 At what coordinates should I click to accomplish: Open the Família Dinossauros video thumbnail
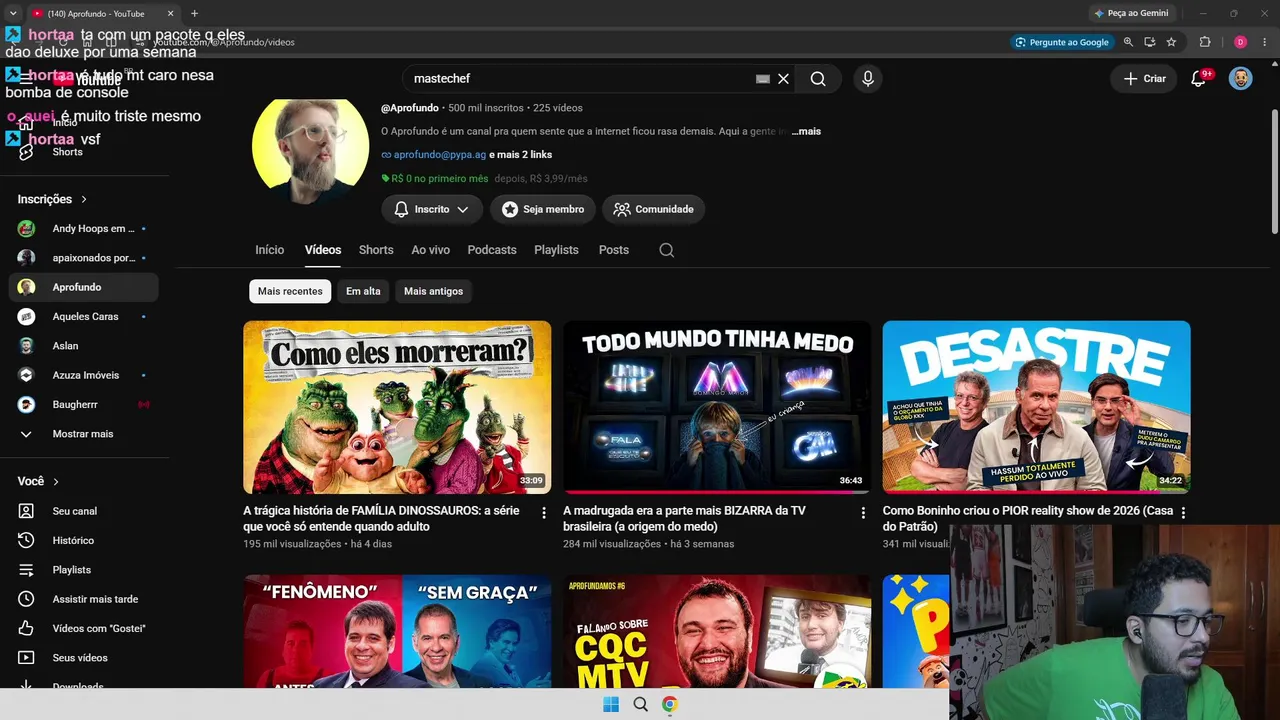click(397, 407)
